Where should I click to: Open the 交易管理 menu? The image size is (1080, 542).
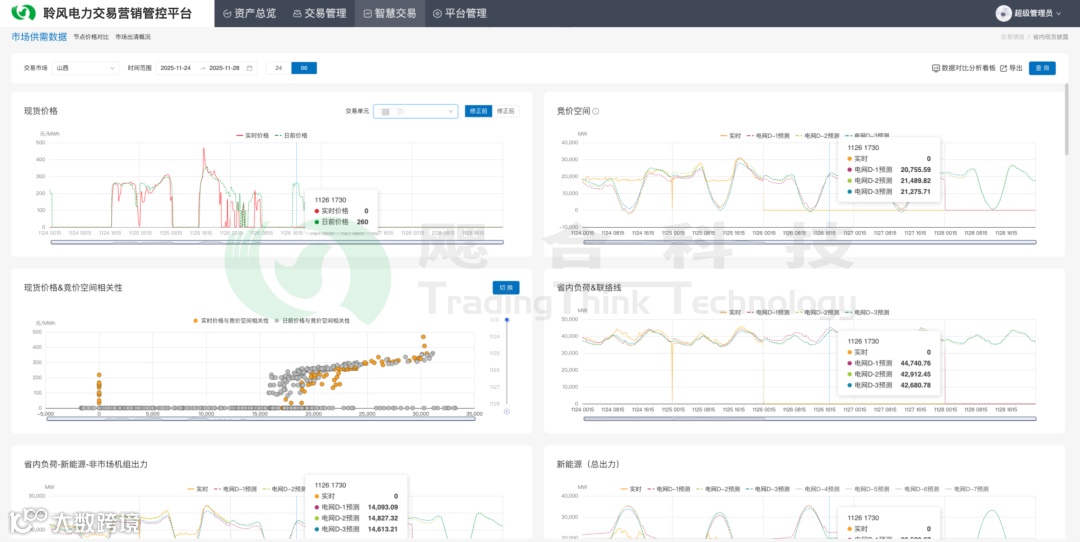click(320, 13)
